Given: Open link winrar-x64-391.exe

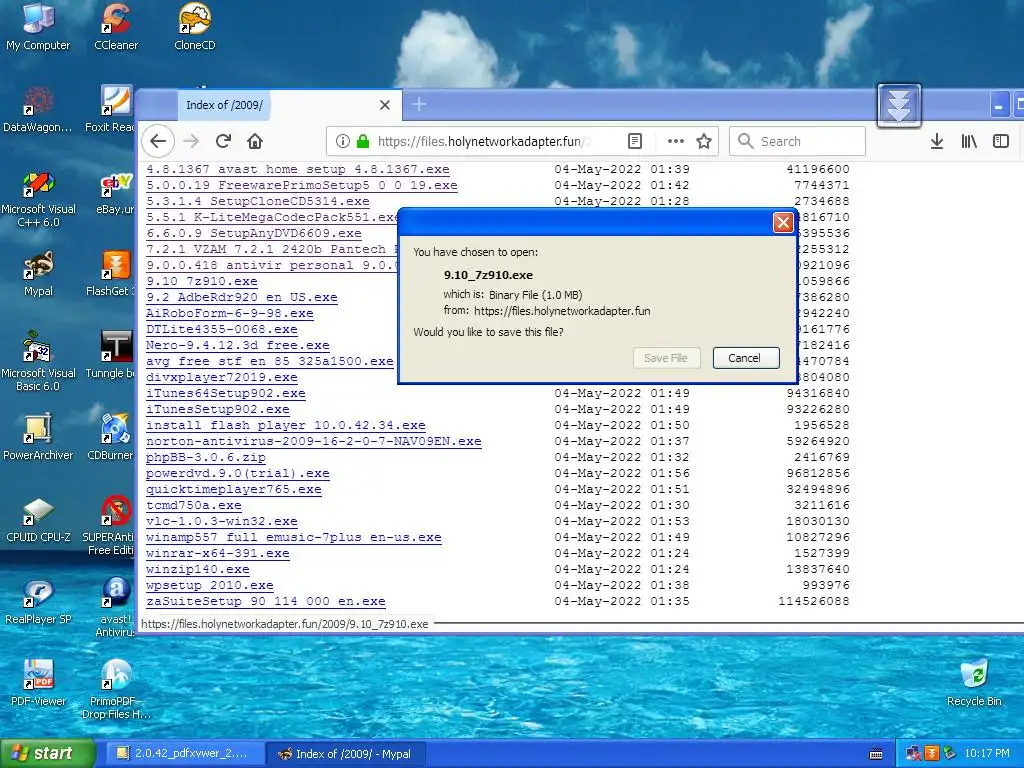Looking at the screenshot, I should coord(218,554).
